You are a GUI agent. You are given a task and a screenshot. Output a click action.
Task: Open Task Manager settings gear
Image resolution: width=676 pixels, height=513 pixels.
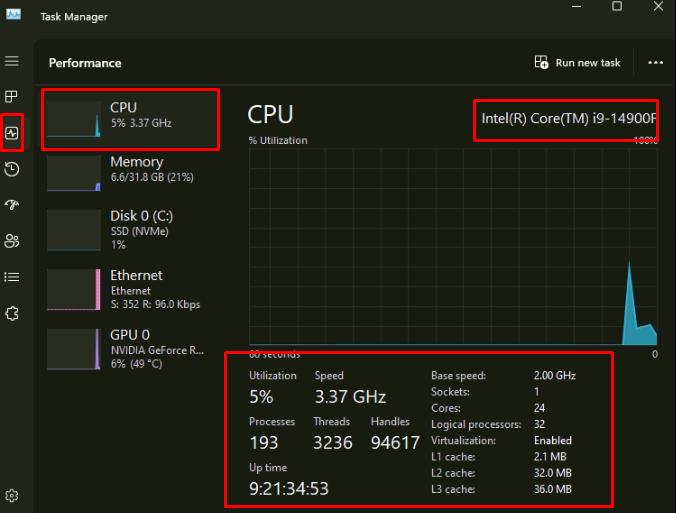click(12, 496)
